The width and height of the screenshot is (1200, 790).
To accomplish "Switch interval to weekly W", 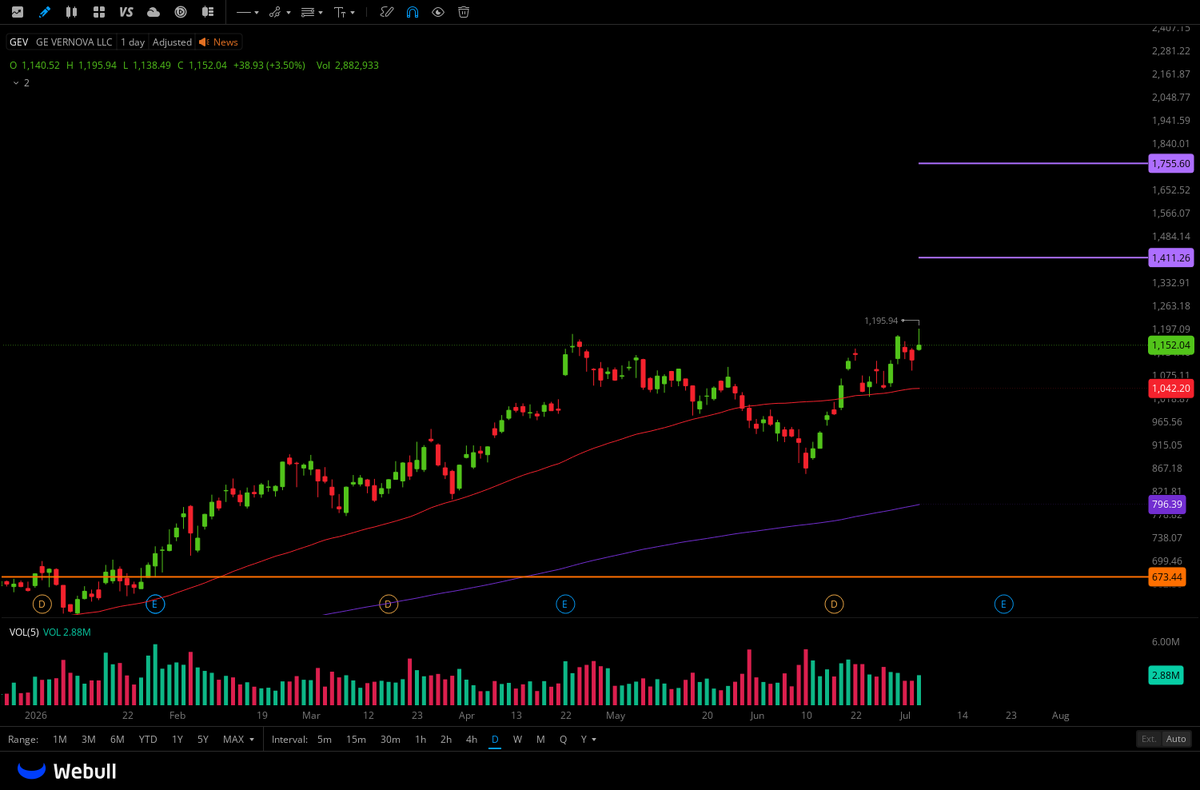I will click(517, 739).
